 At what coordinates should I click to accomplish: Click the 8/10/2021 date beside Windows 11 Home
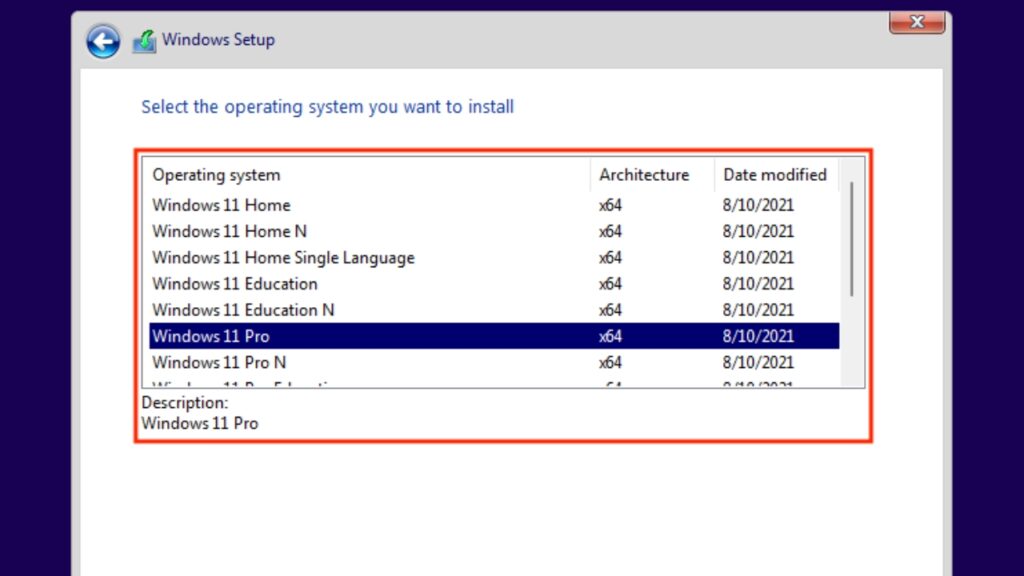(759, 205)
